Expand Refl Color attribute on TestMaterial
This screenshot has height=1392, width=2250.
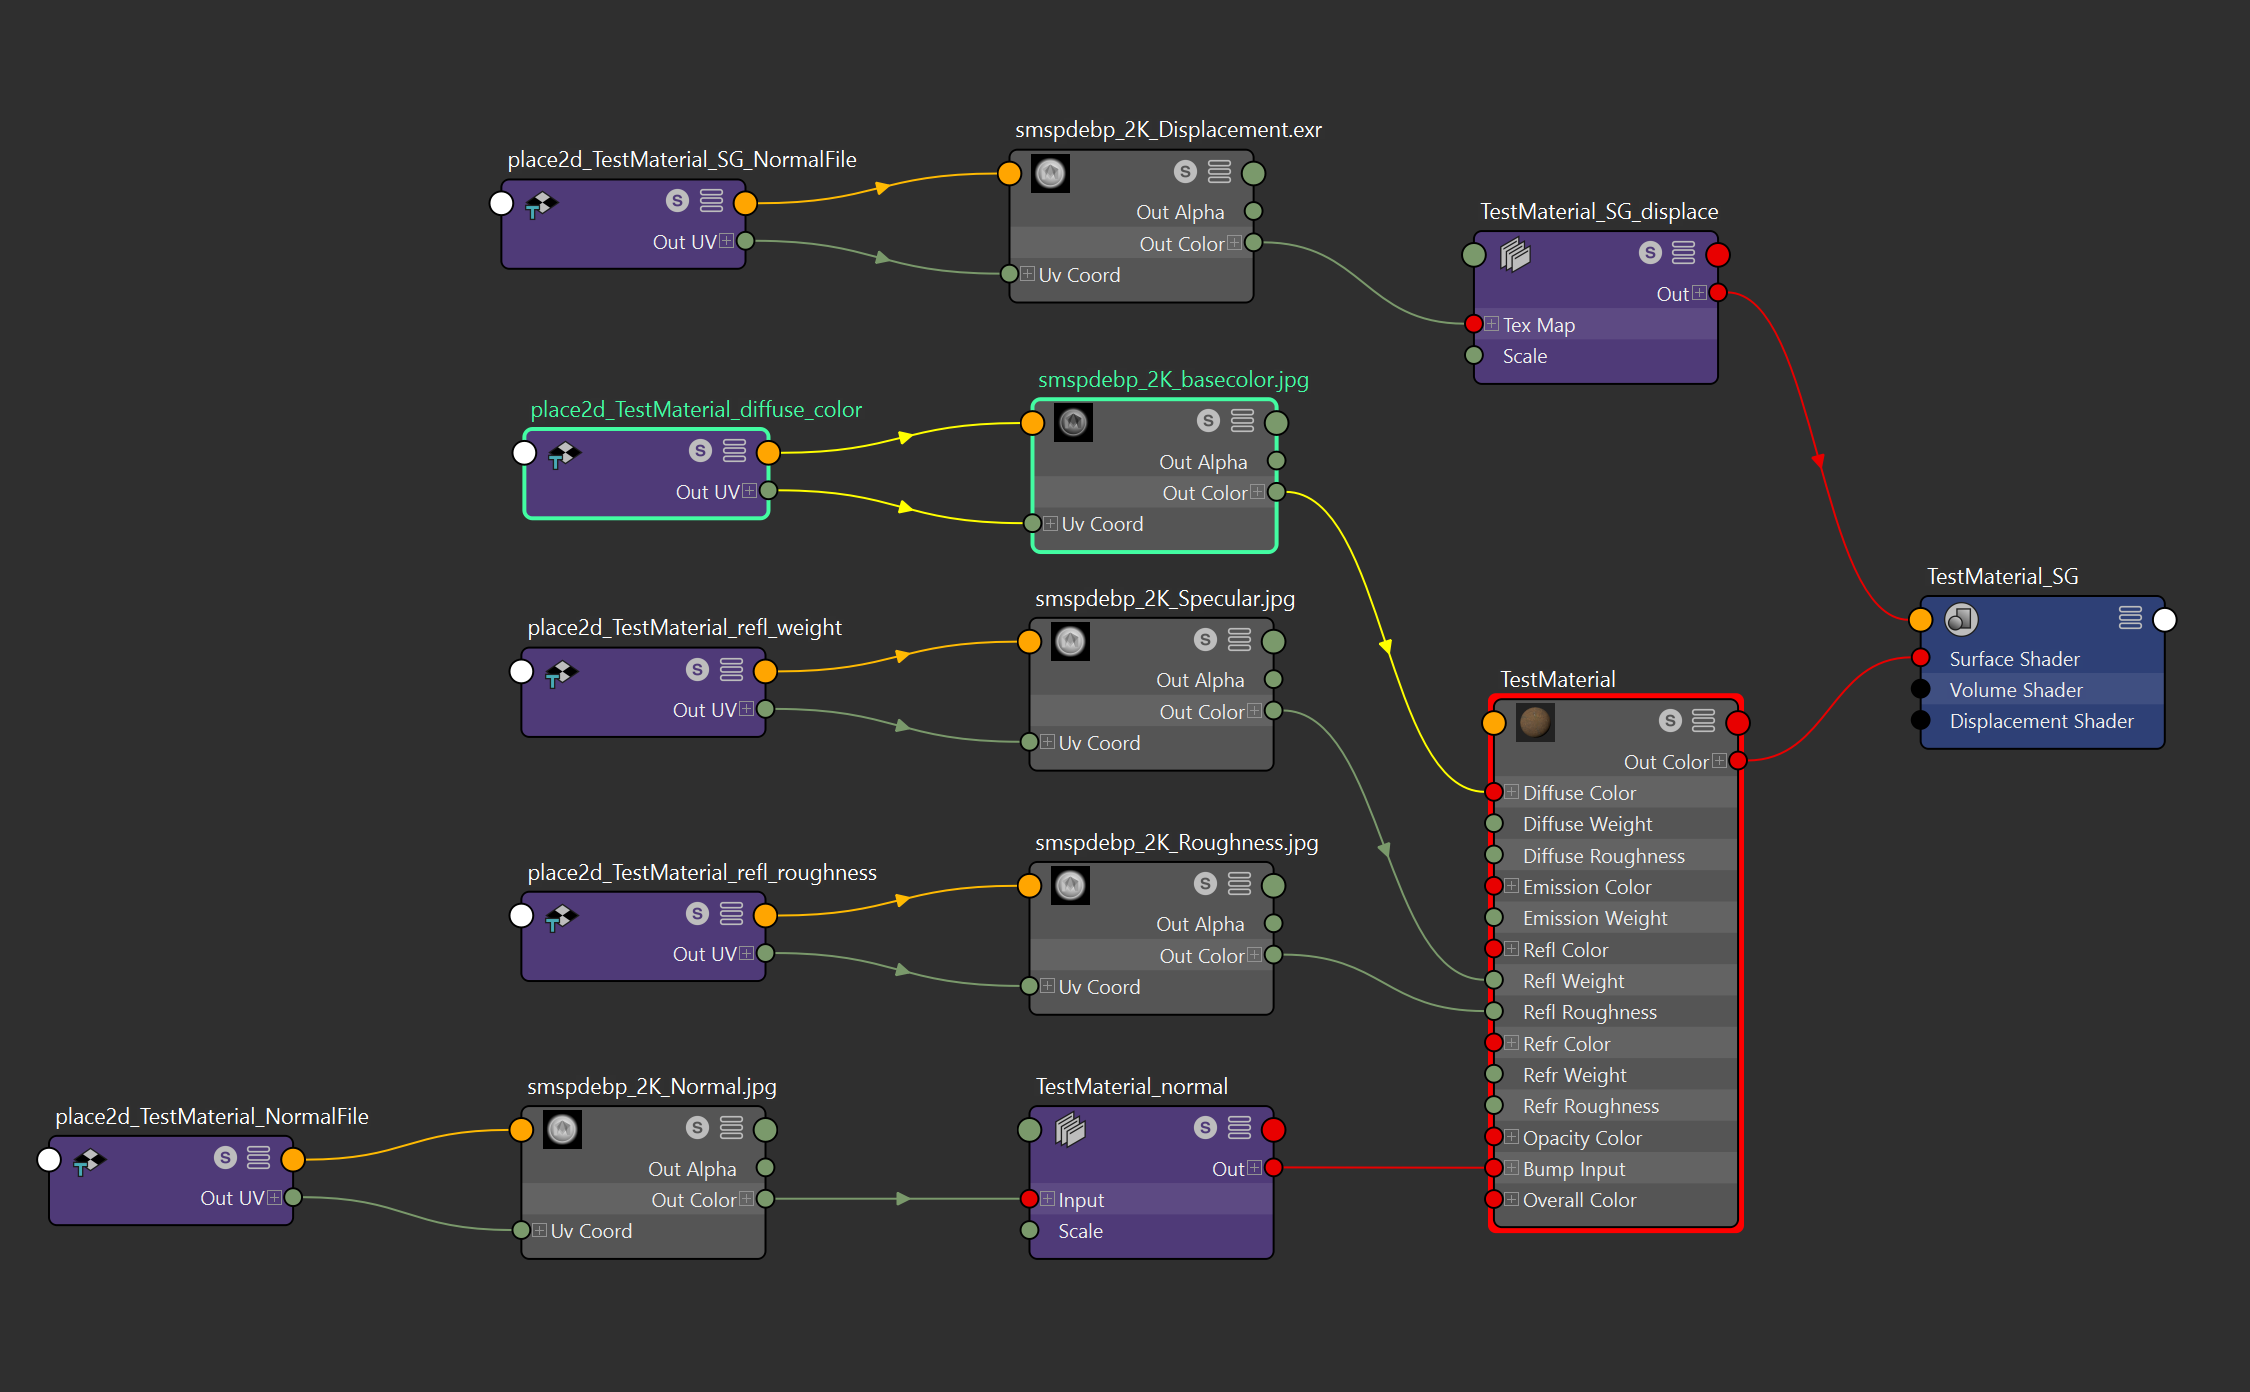click(1512, 949)
